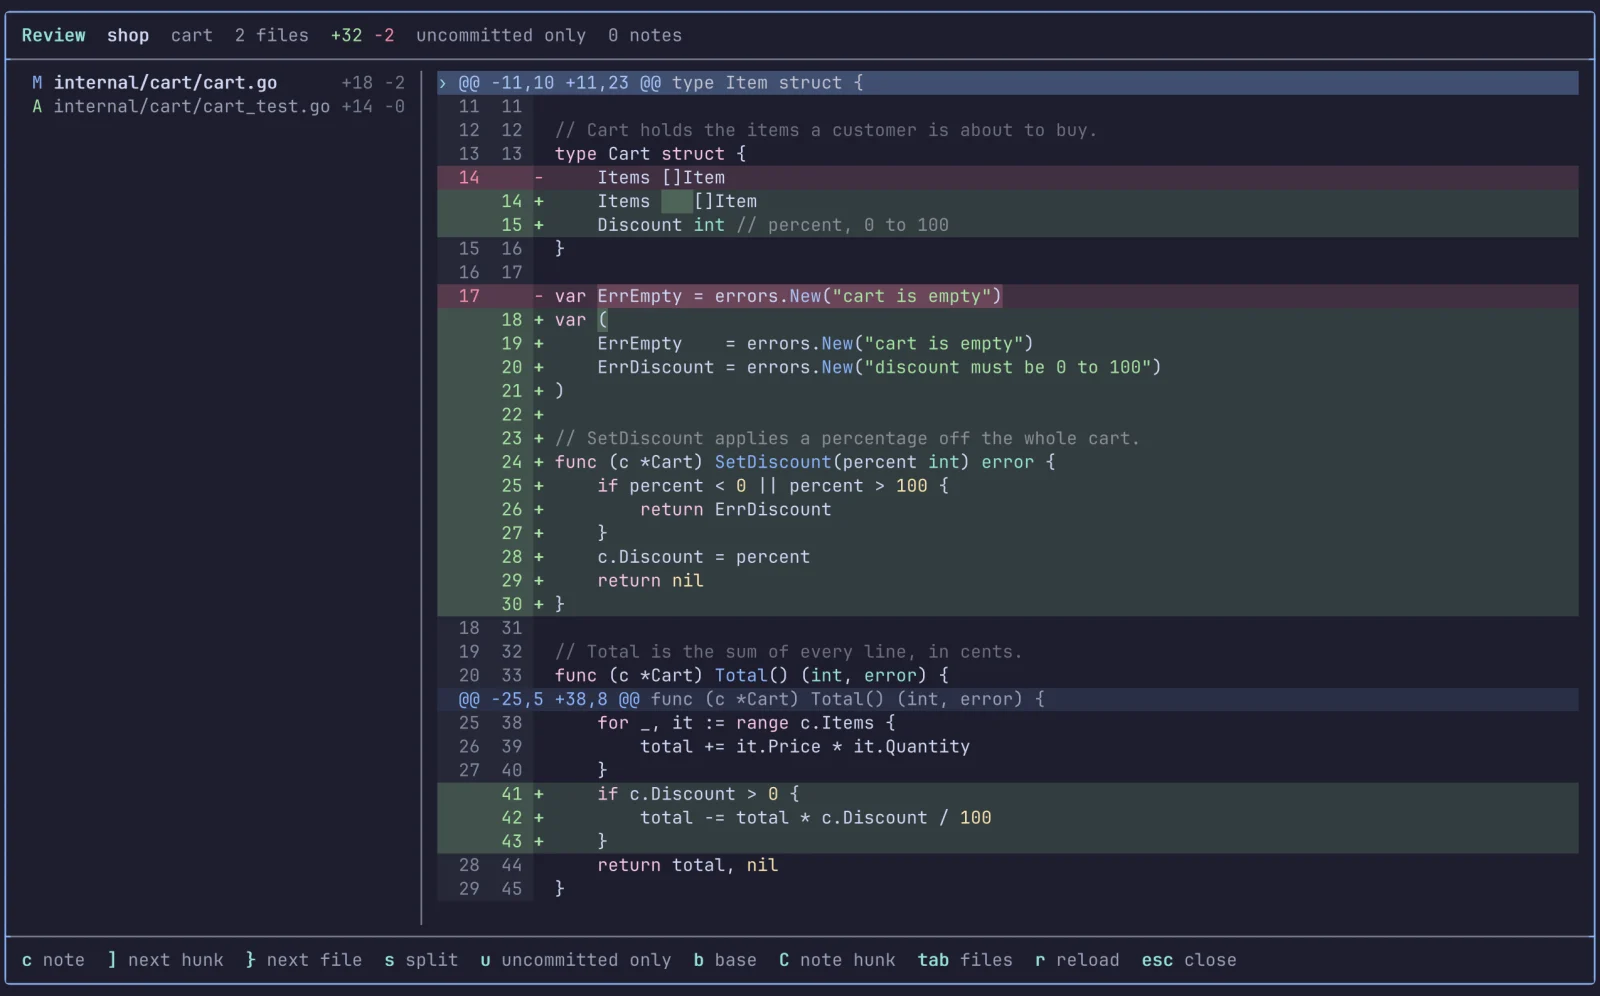Screen dimensions: 1600x996
Task: Reload the review with r shortcut
Action: pos(1077,960)
